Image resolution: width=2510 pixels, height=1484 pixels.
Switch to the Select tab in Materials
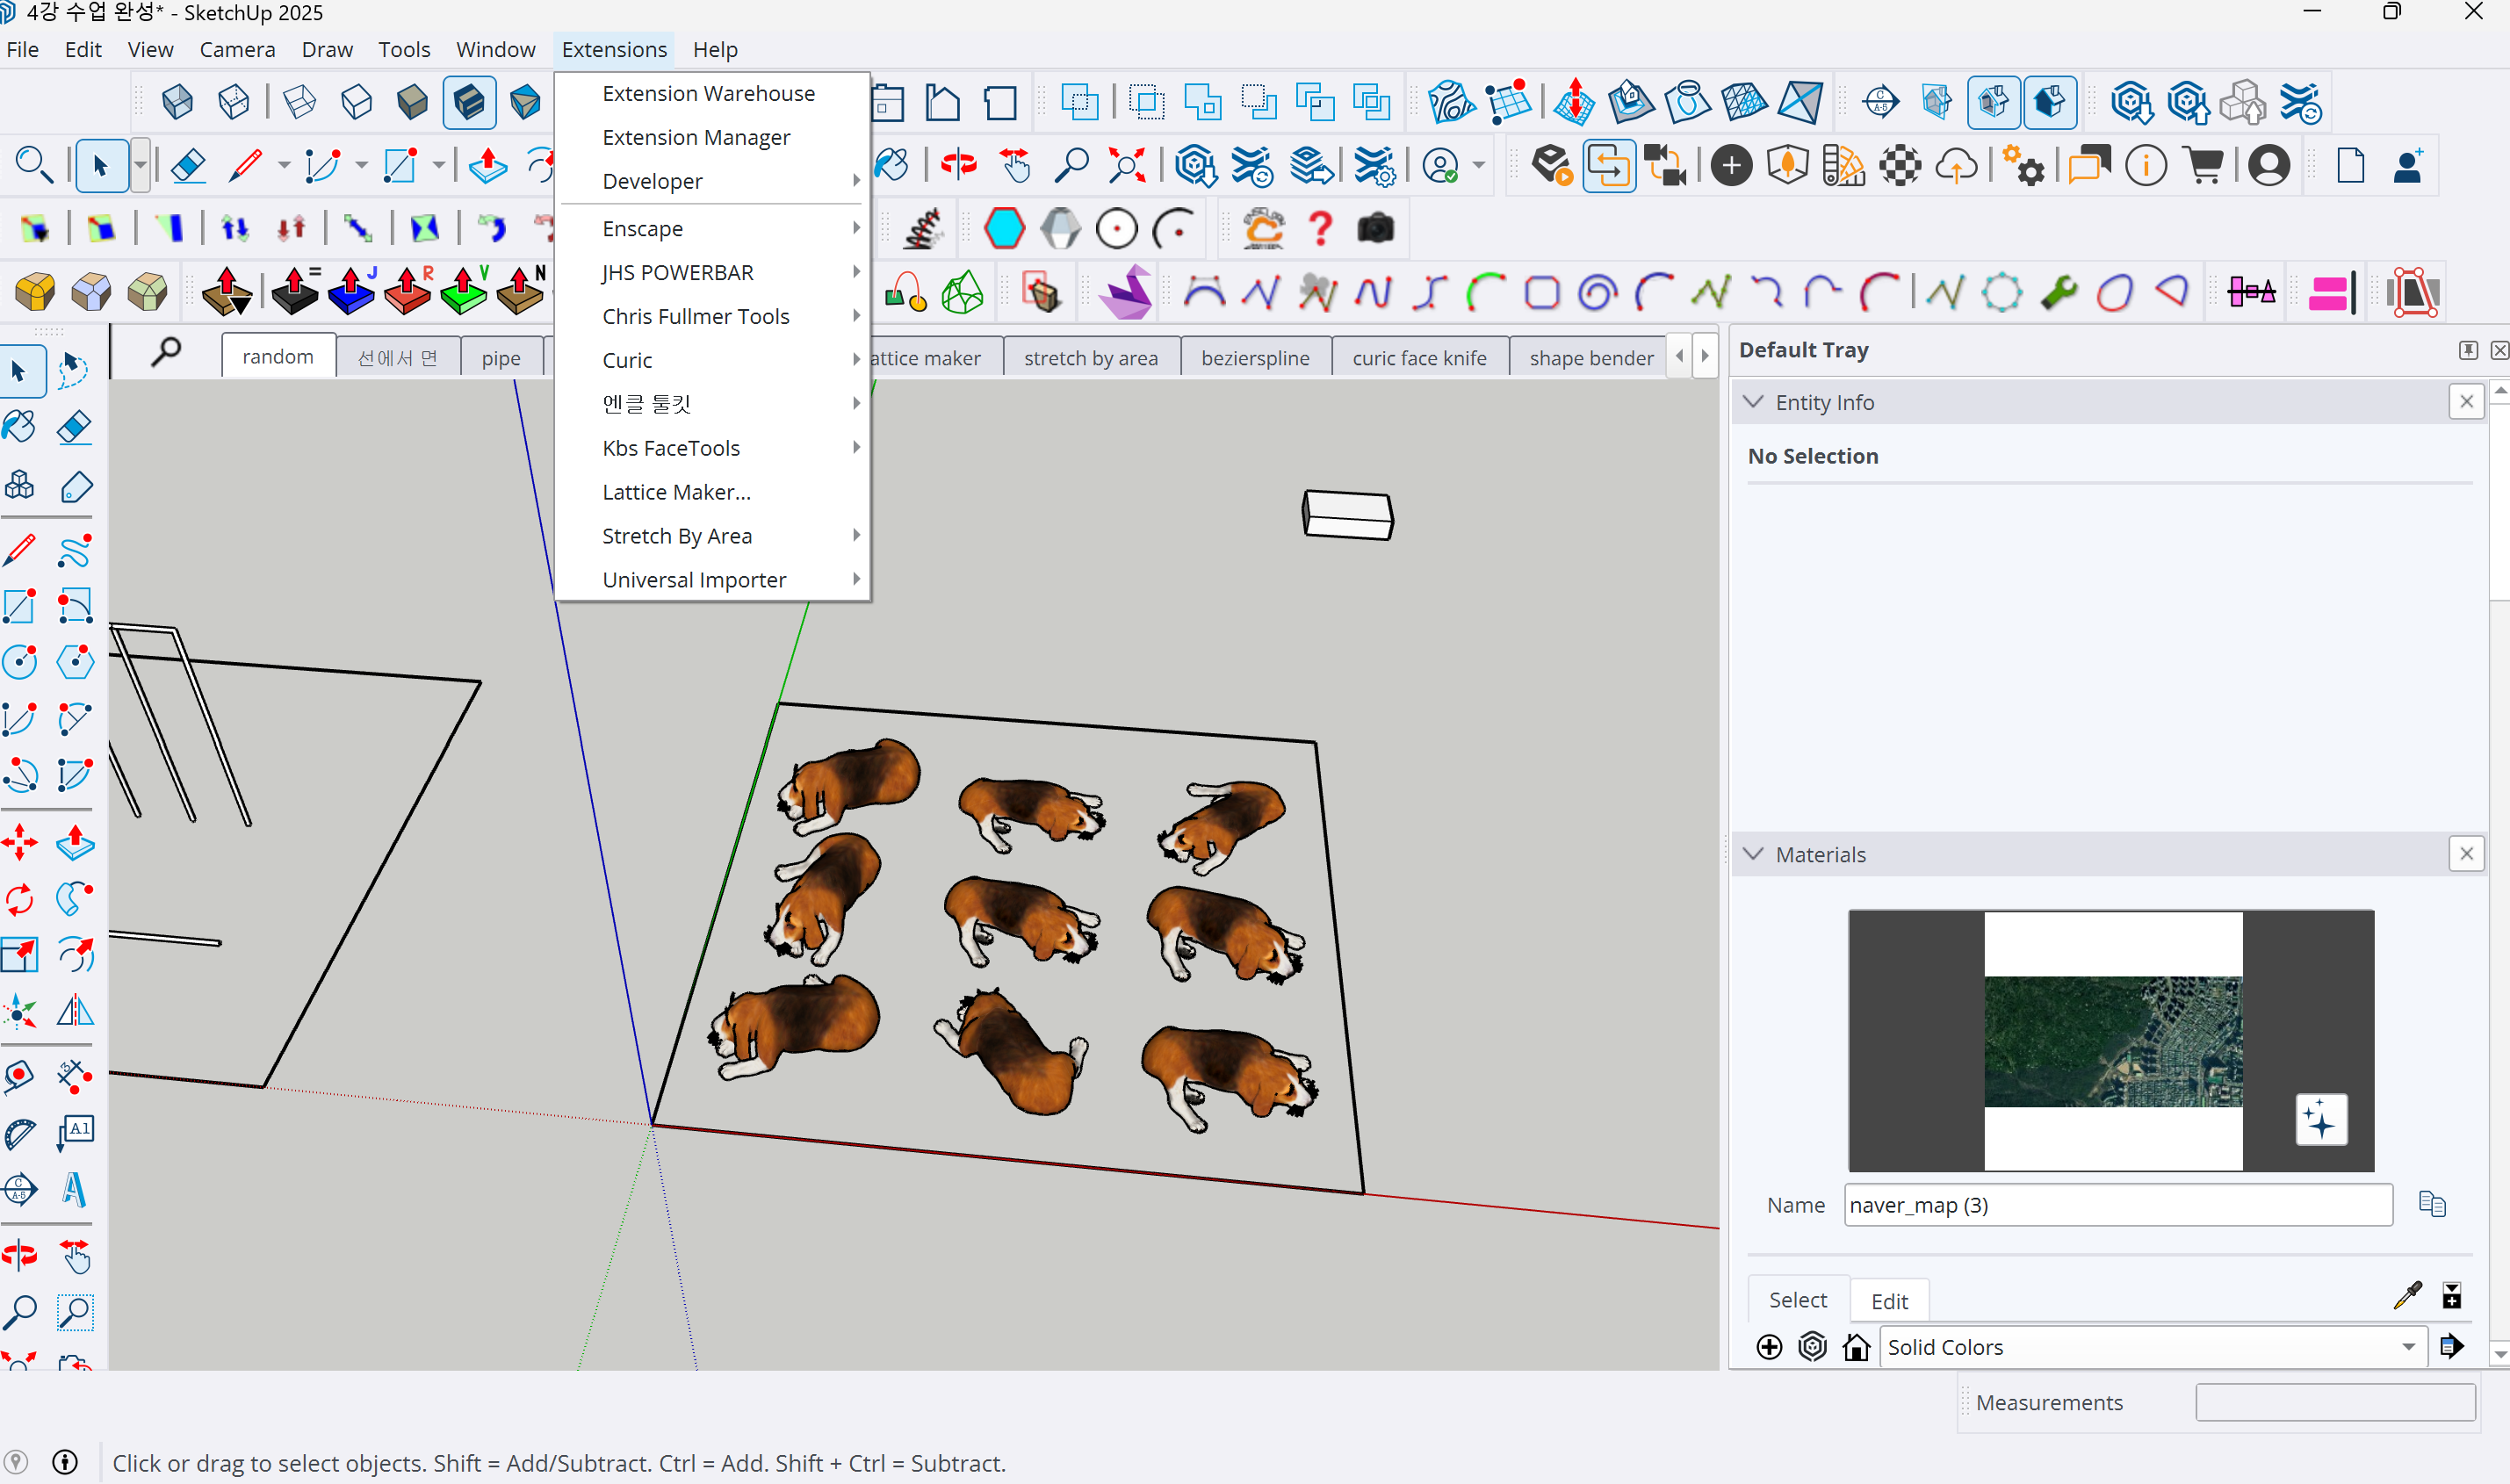[x=1798, y=1300]
